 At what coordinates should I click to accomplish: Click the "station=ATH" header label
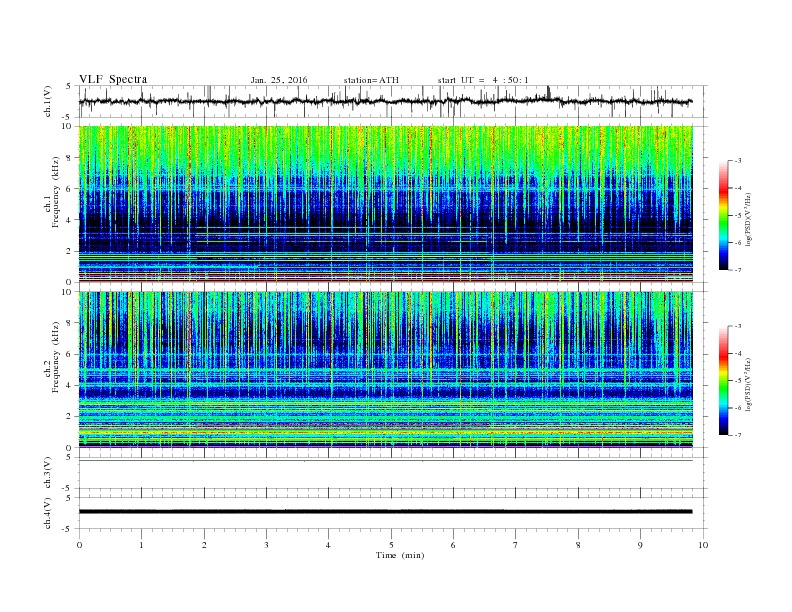(x=371, y=80)
